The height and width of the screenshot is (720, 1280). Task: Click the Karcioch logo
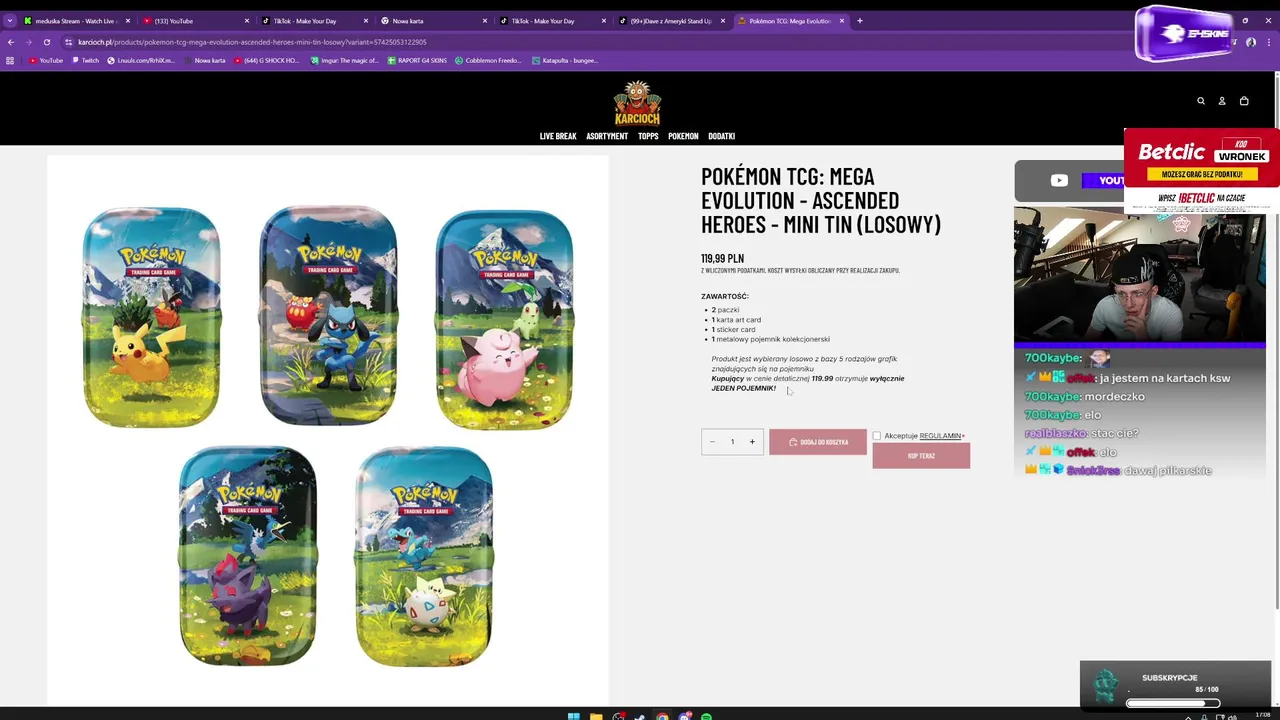tap(637, 103)
